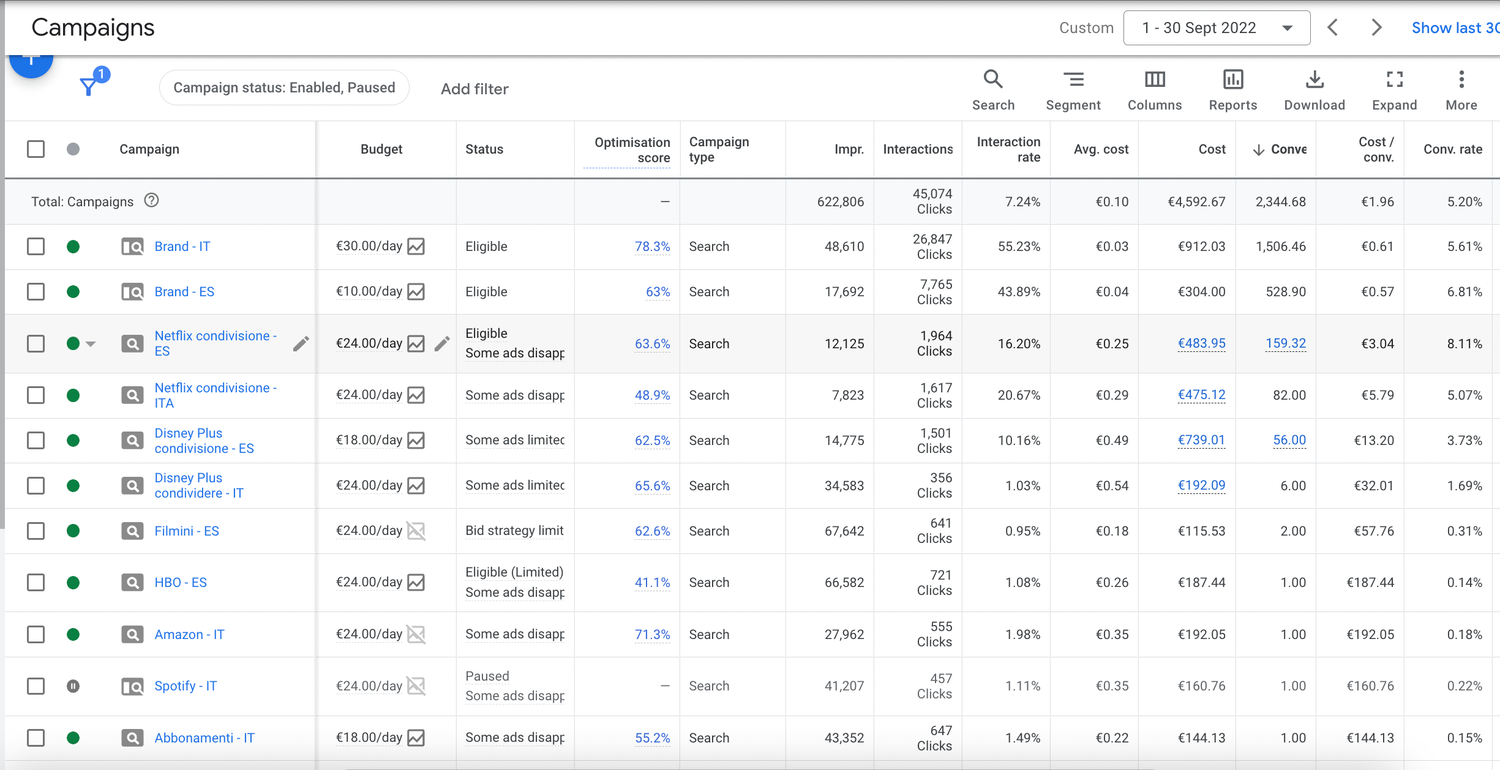The height and width of the screenshot is (770, 1500).
Task: Tick checkbox for Disney Plus condividere - IT
Action: tap(36, 486)
